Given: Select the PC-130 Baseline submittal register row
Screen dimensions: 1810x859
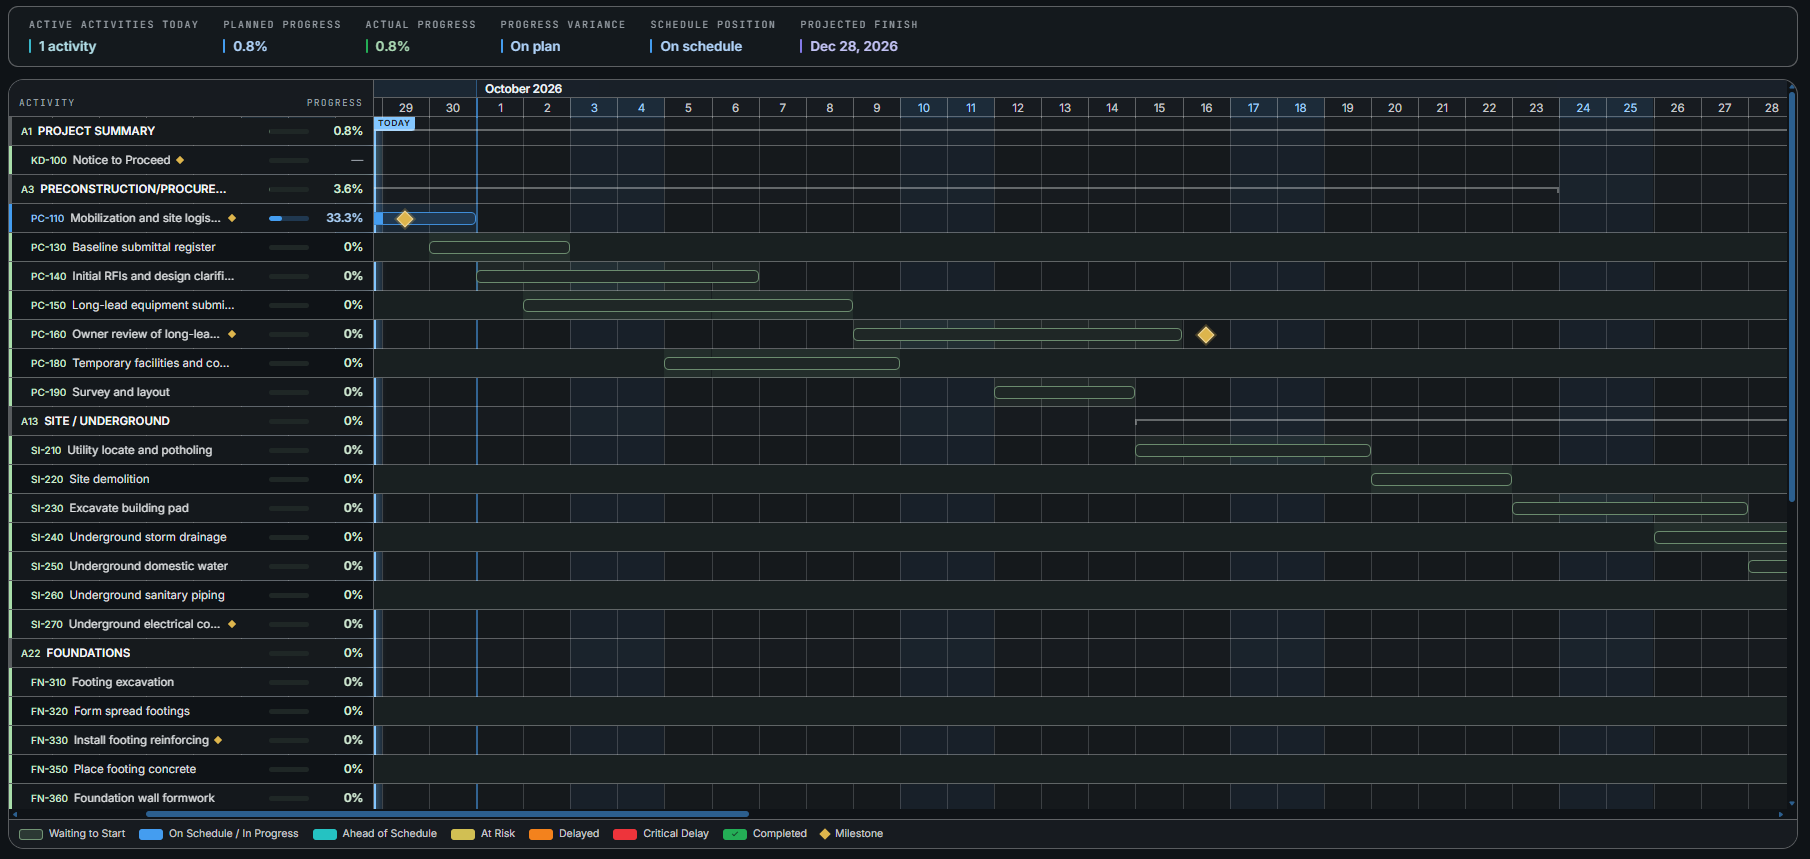Looking at the screenshot, I should [x=191, y=247].
